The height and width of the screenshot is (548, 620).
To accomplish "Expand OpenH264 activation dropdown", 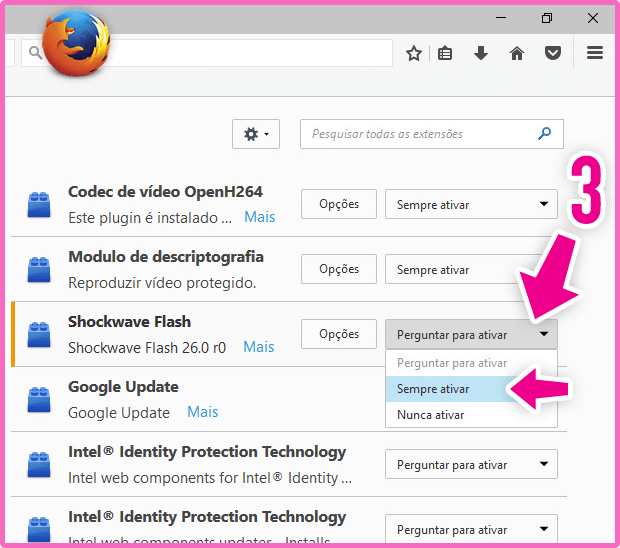I will tap(471, 204).
